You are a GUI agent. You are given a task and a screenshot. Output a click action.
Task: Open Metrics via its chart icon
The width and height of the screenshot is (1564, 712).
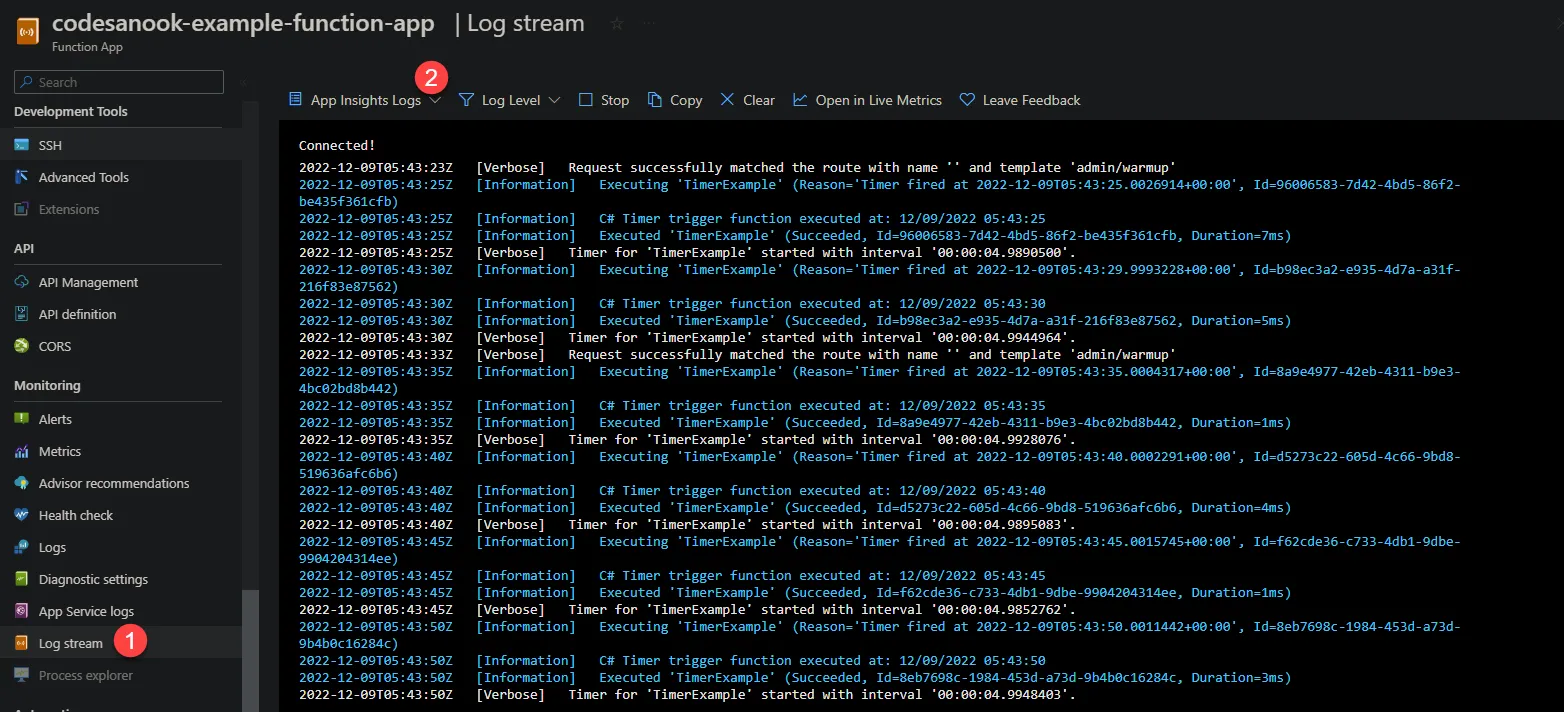click(21, 451)
